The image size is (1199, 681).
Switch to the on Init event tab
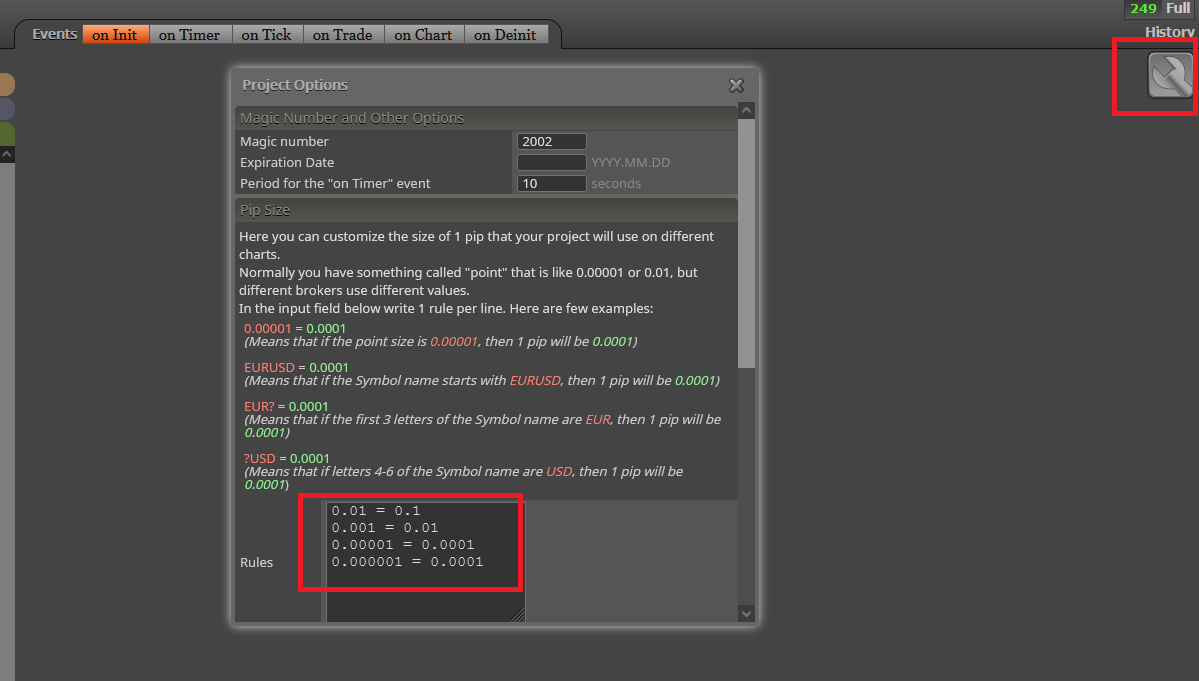click(115, 34)
